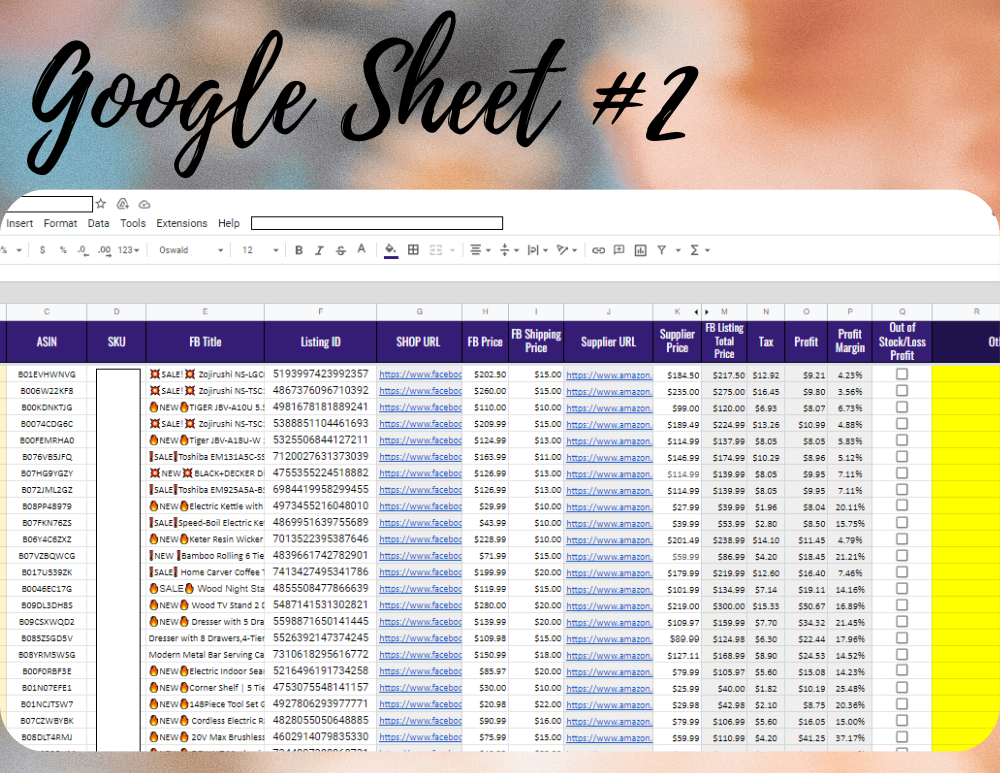Open merge cells options dropdown arrow
Viewport: 1000px width, 773px height.
click(x=452, y=250)
